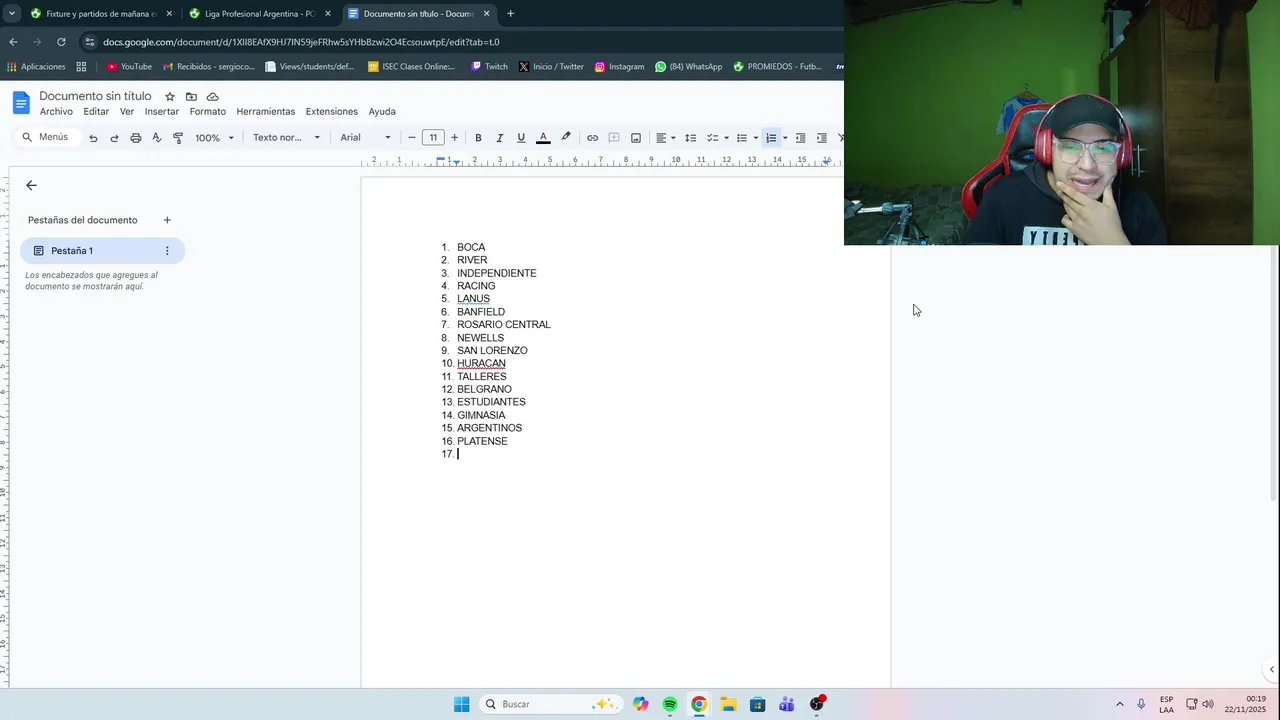Screen dimensions: 1280x720
Task: Switch to Fixture y partidos browser tab
Action: pyautogui.click(x=101, y=14)
